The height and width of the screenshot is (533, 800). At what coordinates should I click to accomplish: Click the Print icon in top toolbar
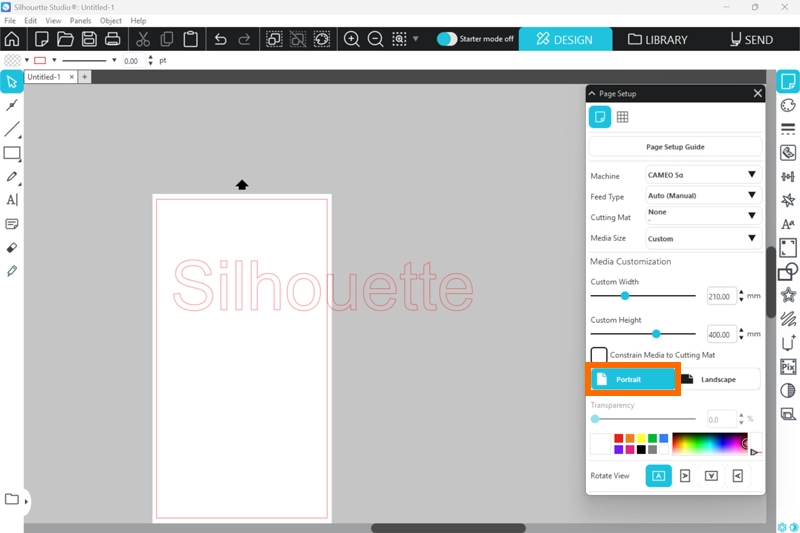tap(113, 40)
